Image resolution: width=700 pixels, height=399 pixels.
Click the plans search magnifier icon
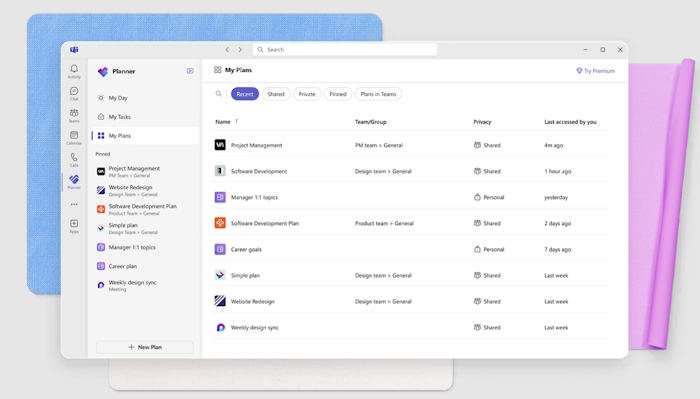(x=218, y=94)
